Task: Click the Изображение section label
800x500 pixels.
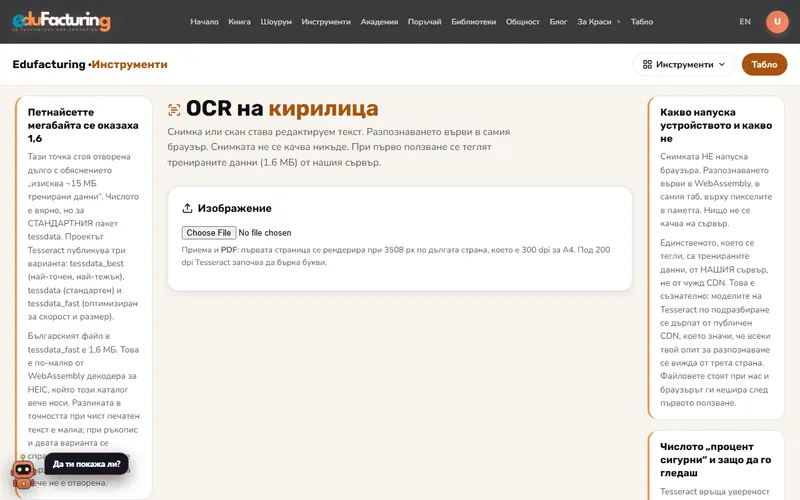Action: (x=235, y=208)
